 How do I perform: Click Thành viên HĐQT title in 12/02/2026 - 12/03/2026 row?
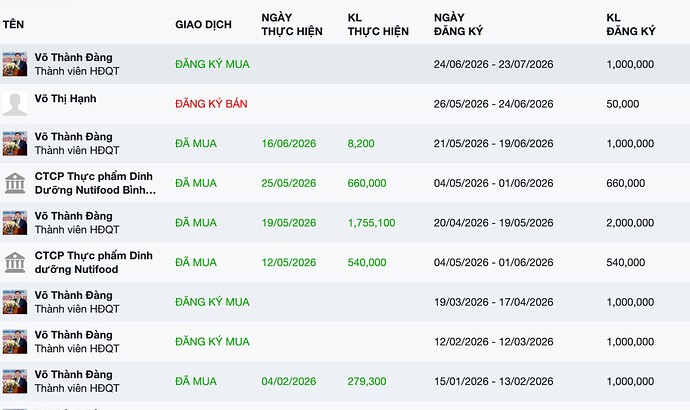click(x=77, y=348)
